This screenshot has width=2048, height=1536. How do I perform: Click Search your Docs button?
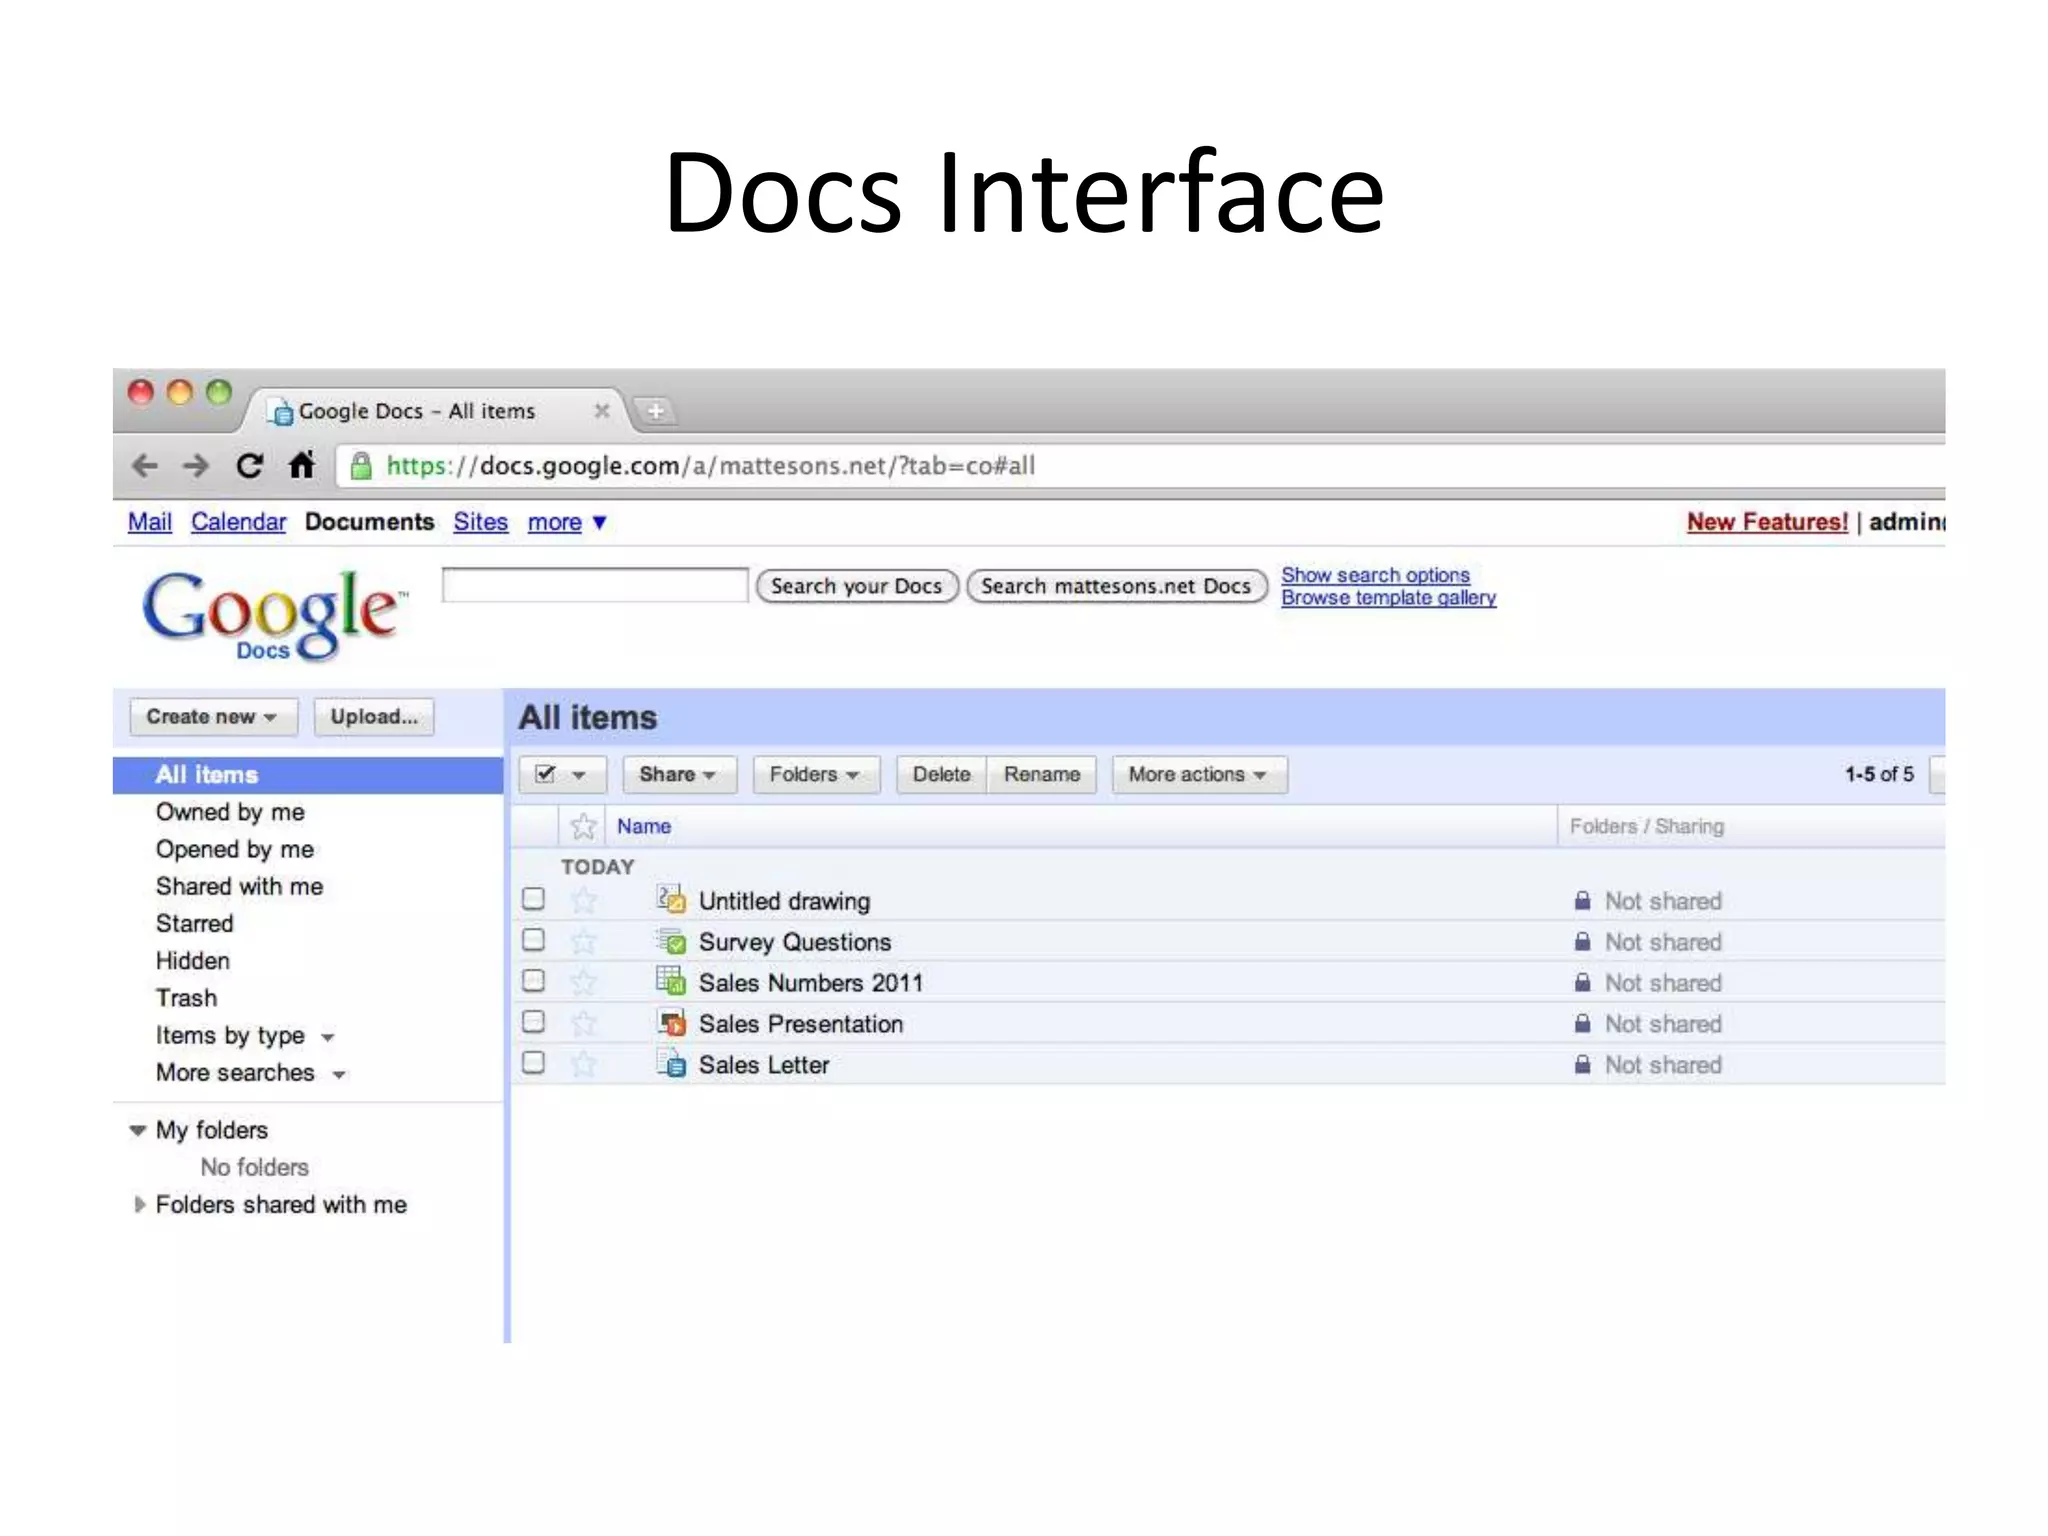point(857,586)
